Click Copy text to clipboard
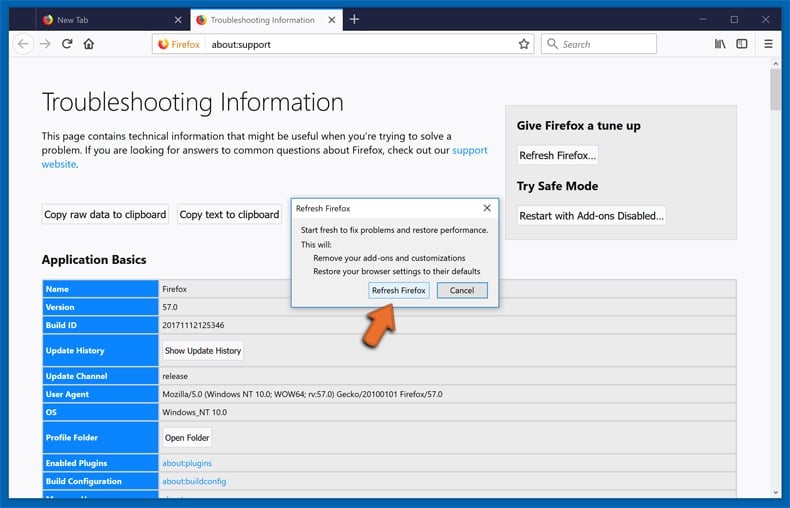This screenshot has height=508, width=790. (229, 214)
